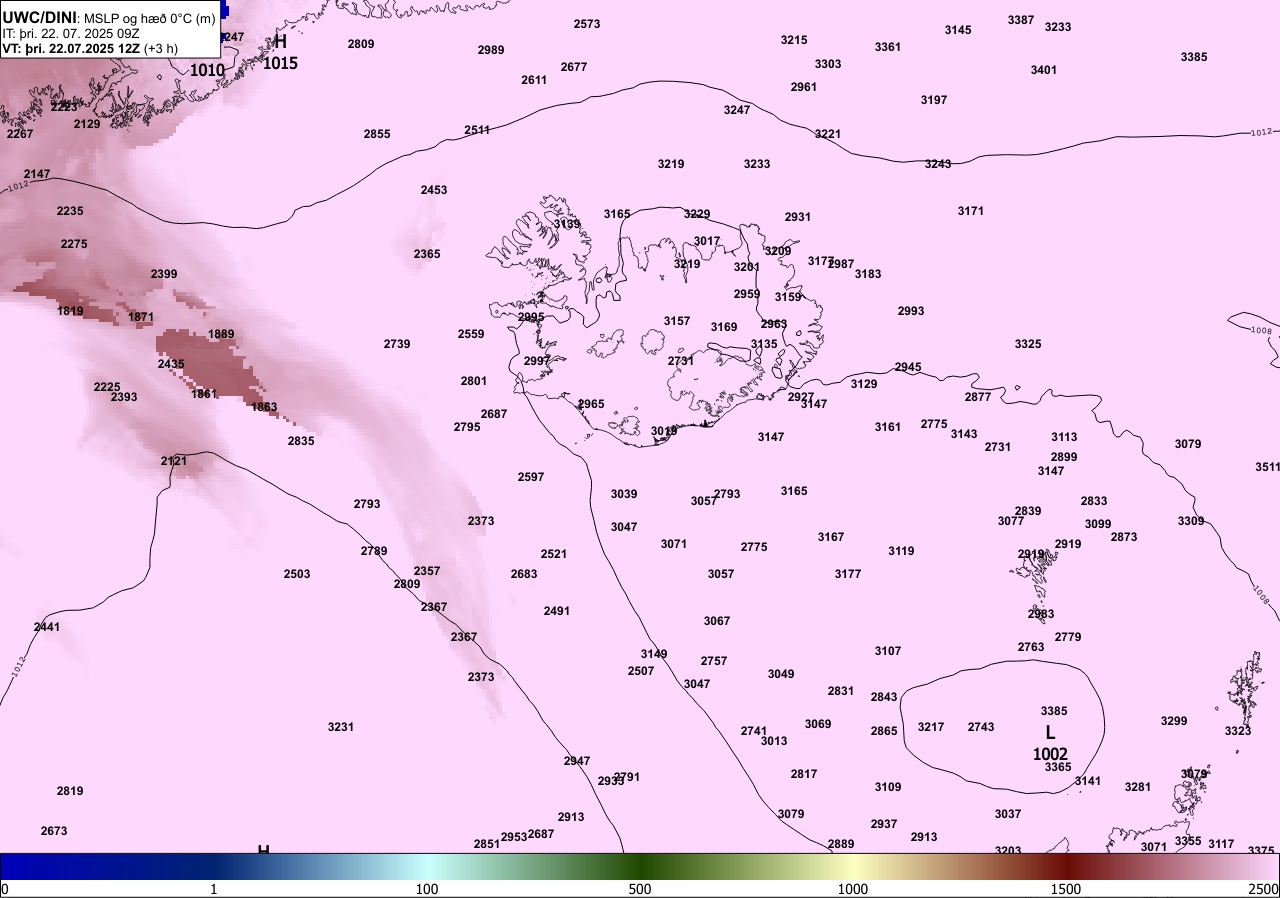This screenshot has width=1280, height=898.
Task: Click the 3099 height value
Action: (1098, 524)
